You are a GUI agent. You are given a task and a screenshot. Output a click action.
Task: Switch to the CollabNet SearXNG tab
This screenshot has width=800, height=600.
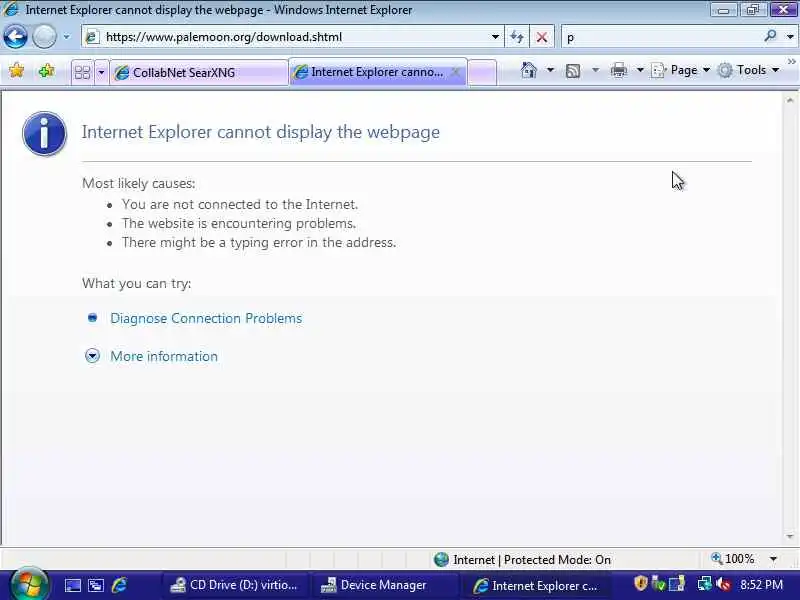(199, 72)
